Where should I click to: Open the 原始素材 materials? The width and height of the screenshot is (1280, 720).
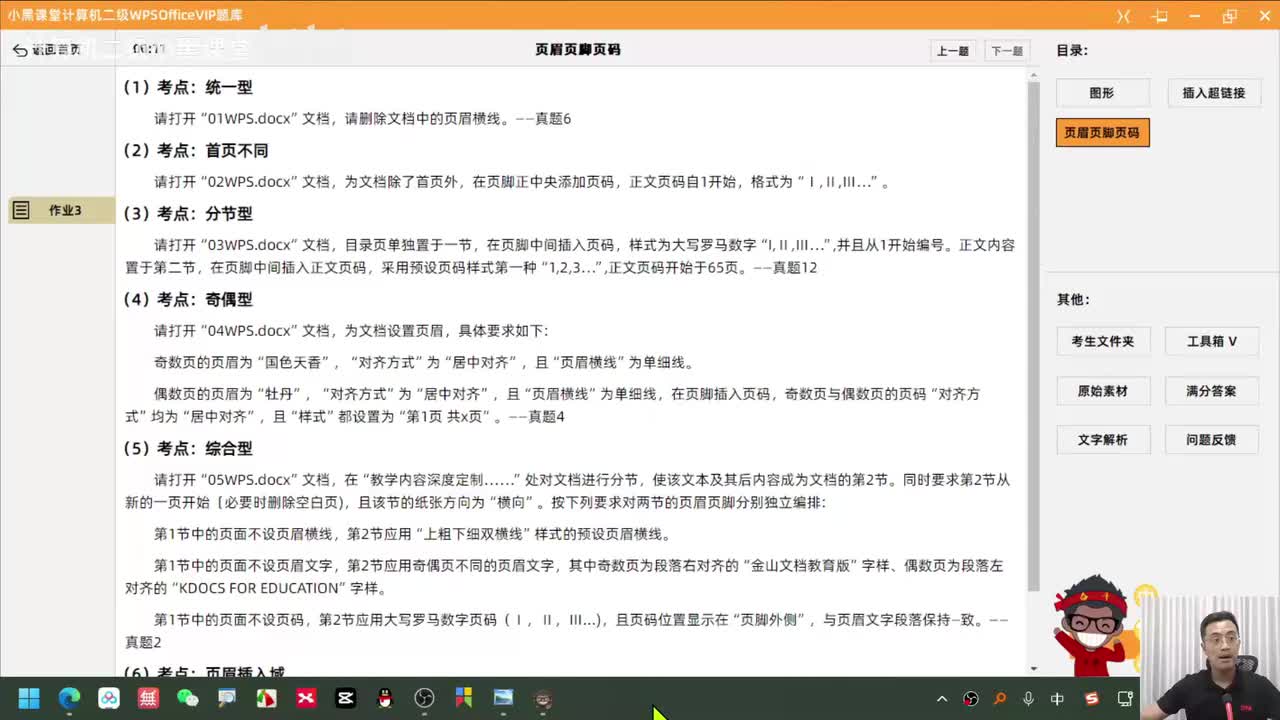1103,391
